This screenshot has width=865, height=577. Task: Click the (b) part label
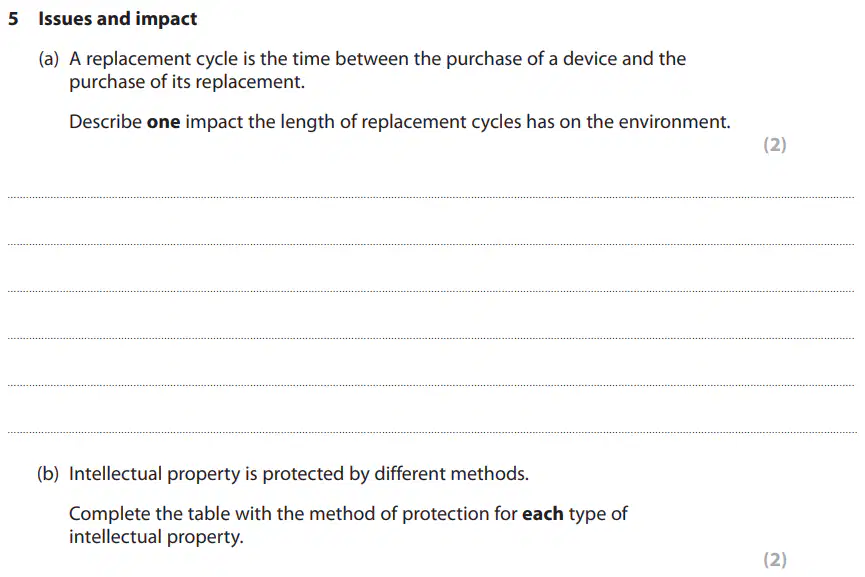coord(48,474)
